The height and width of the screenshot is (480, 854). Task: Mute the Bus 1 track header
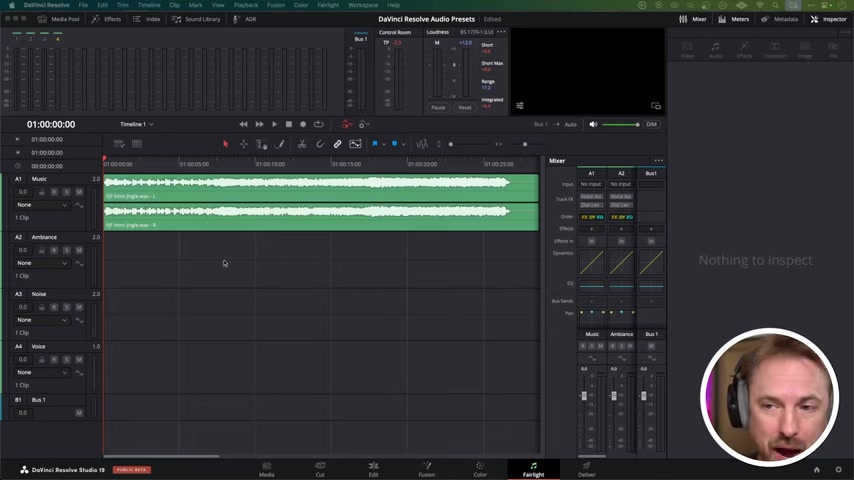click(79, 413)
